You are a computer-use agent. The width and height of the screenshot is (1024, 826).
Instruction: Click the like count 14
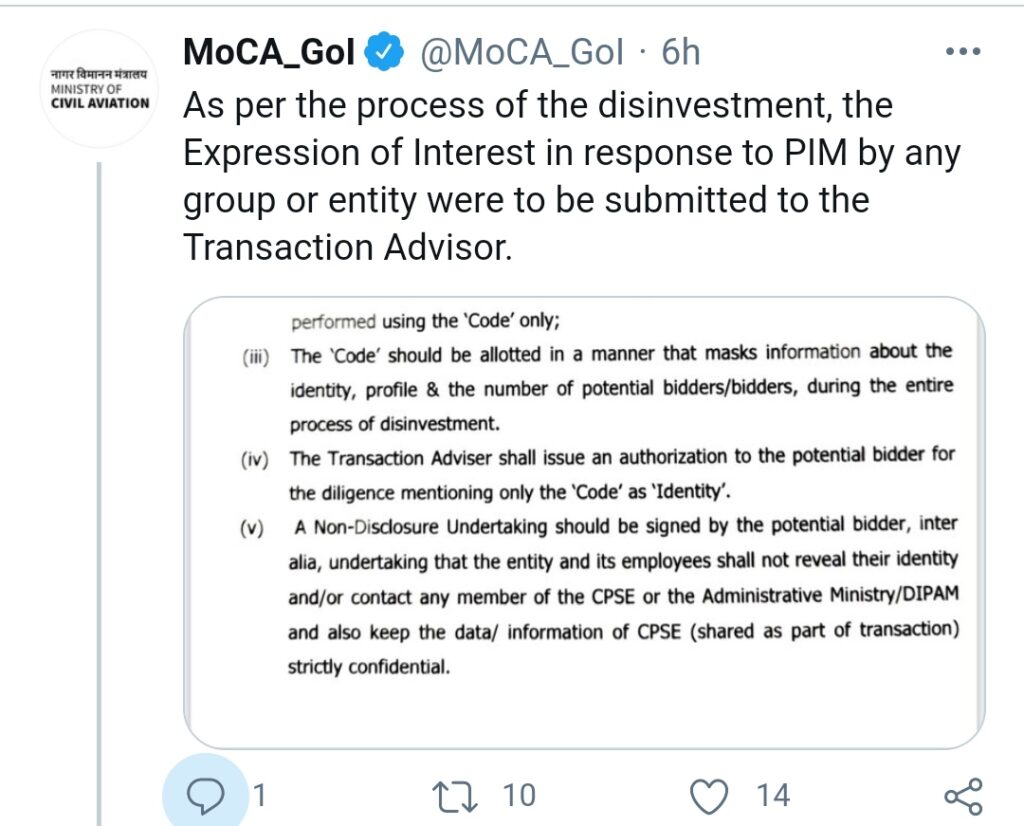click(x=773, y=796)
